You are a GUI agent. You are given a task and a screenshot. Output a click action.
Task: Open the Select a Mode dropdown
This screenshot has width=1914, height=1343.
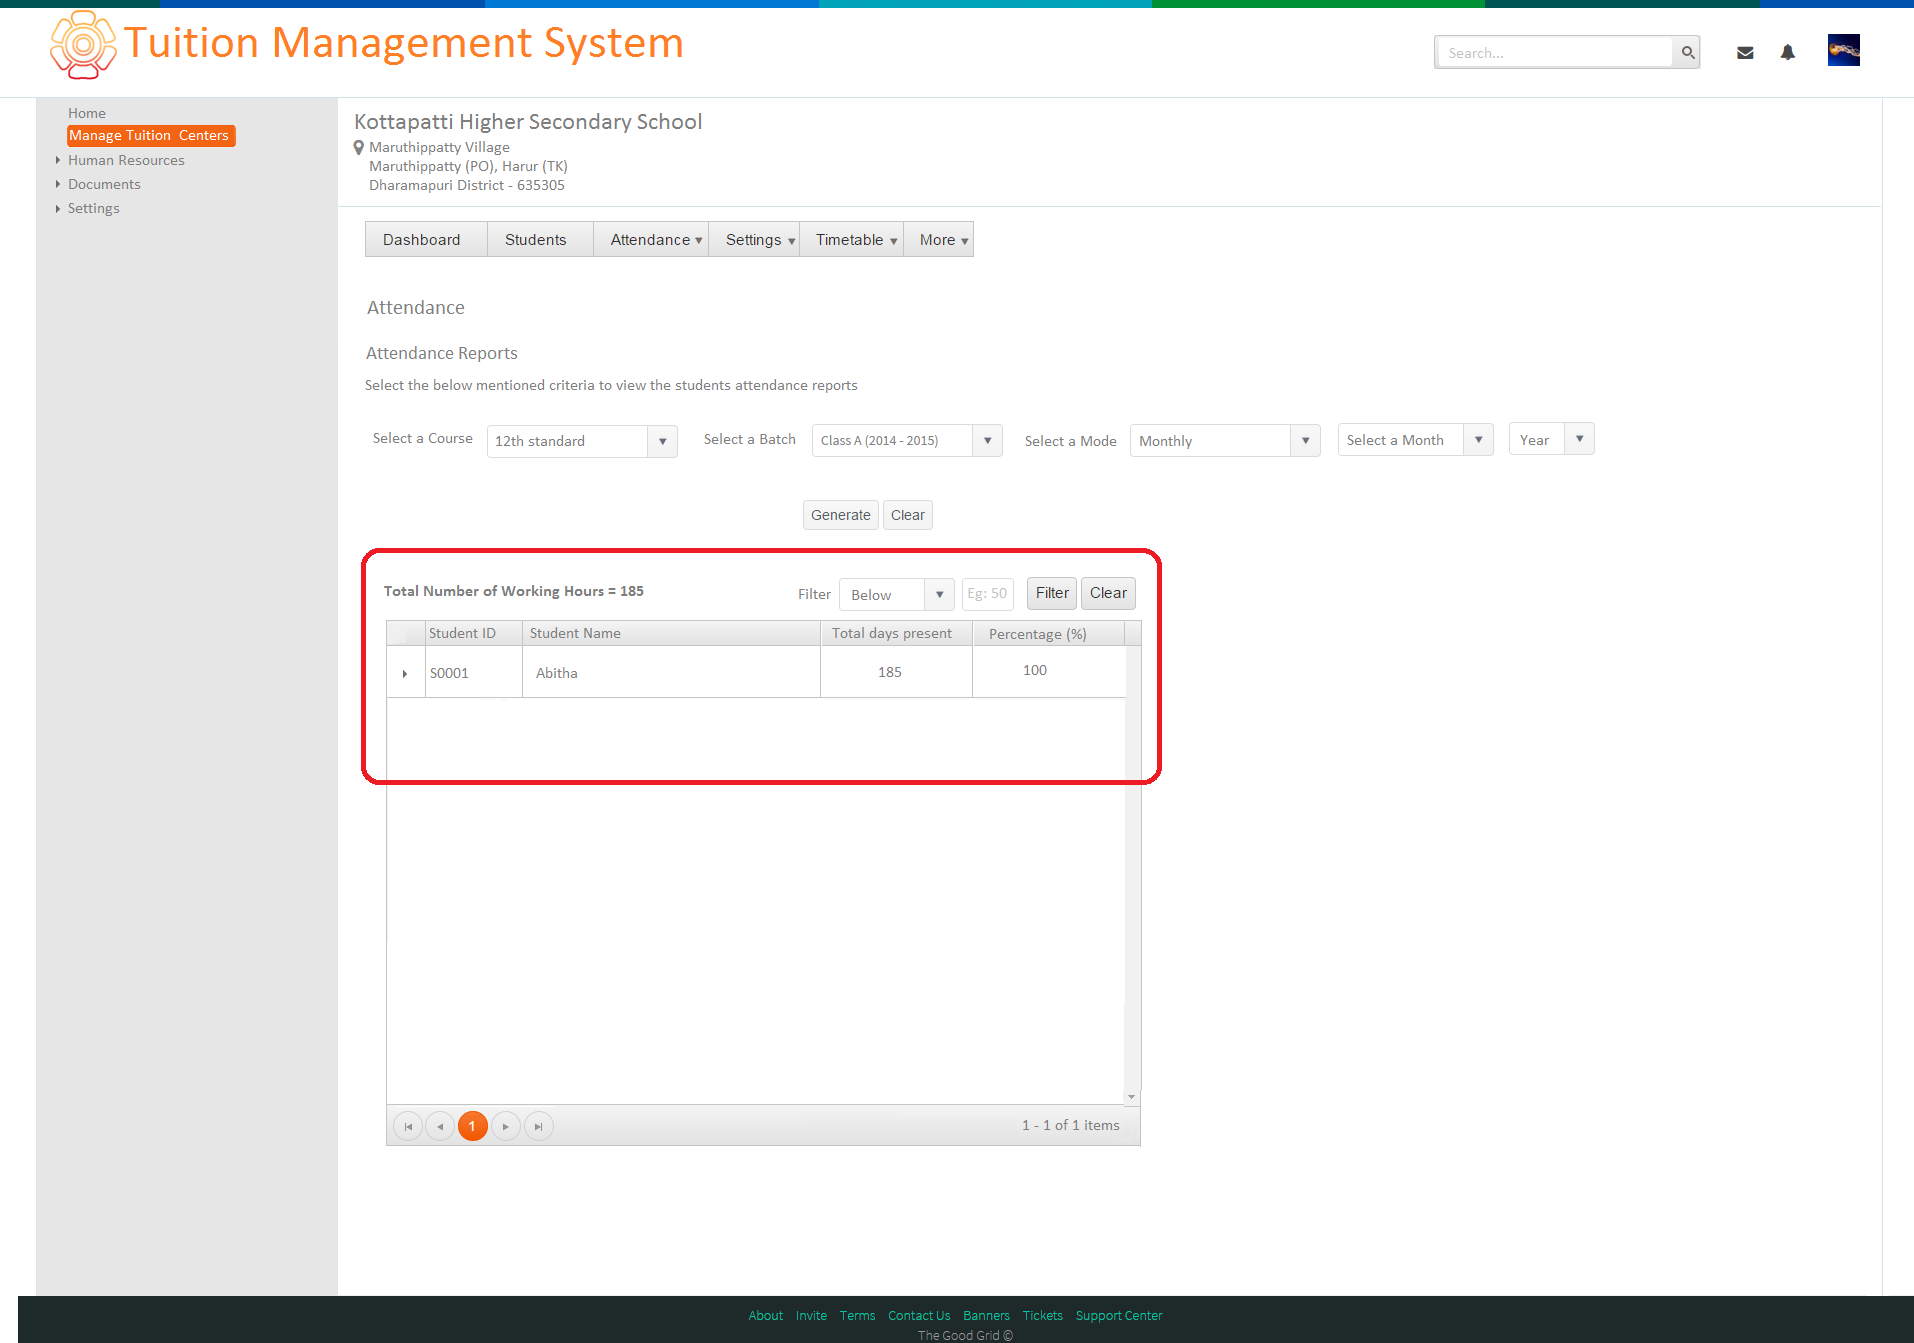point(1225,440)
